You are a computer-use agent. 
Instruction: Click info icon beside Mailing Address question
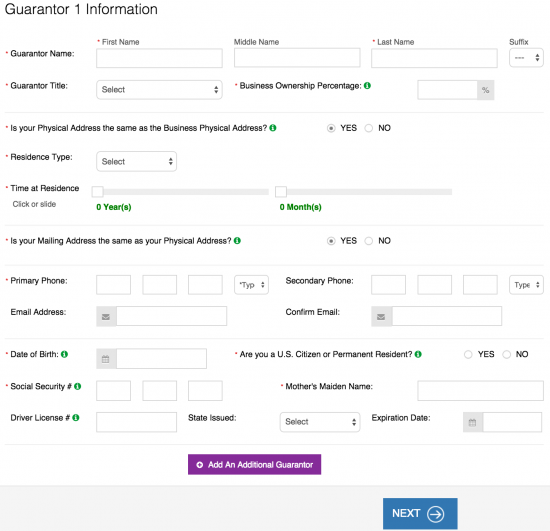[237, 241]
